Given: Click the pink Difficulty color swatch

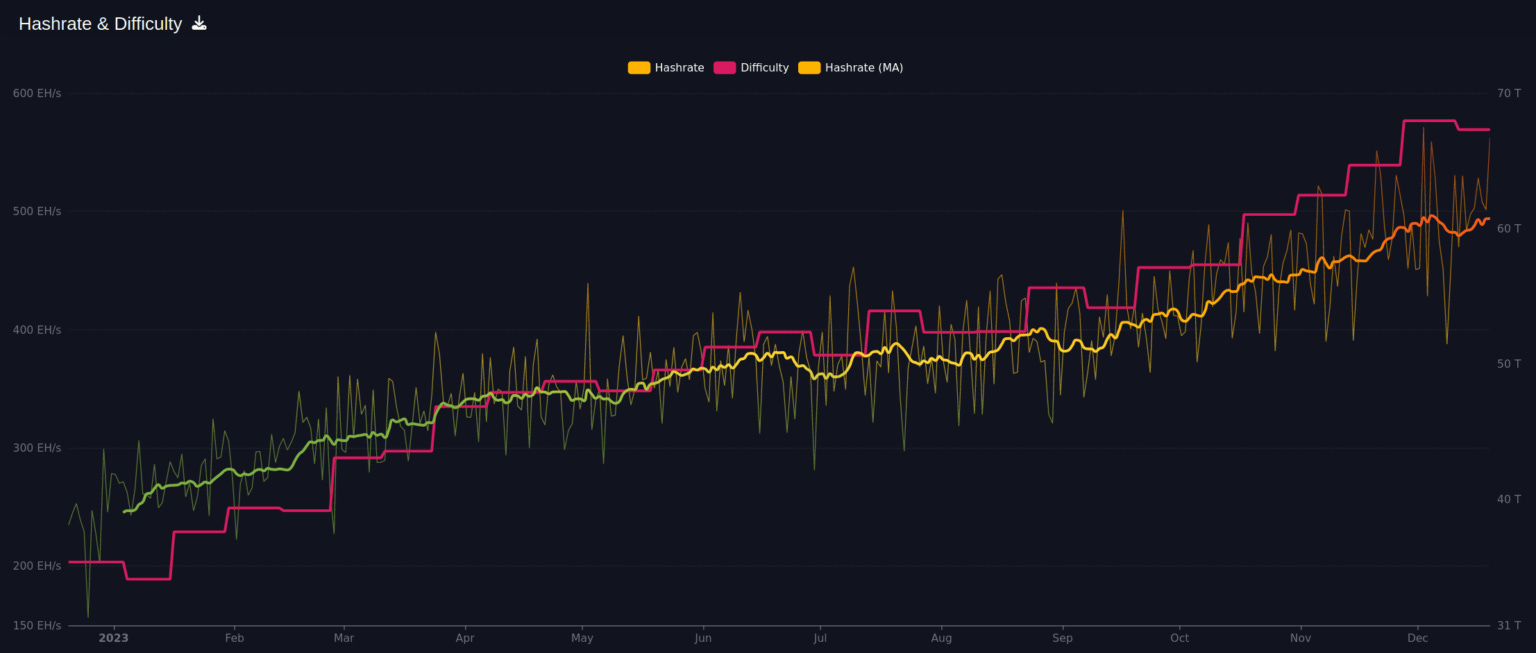Looking at the screenshot, I should pyautogui.click(x=723, y=67).
